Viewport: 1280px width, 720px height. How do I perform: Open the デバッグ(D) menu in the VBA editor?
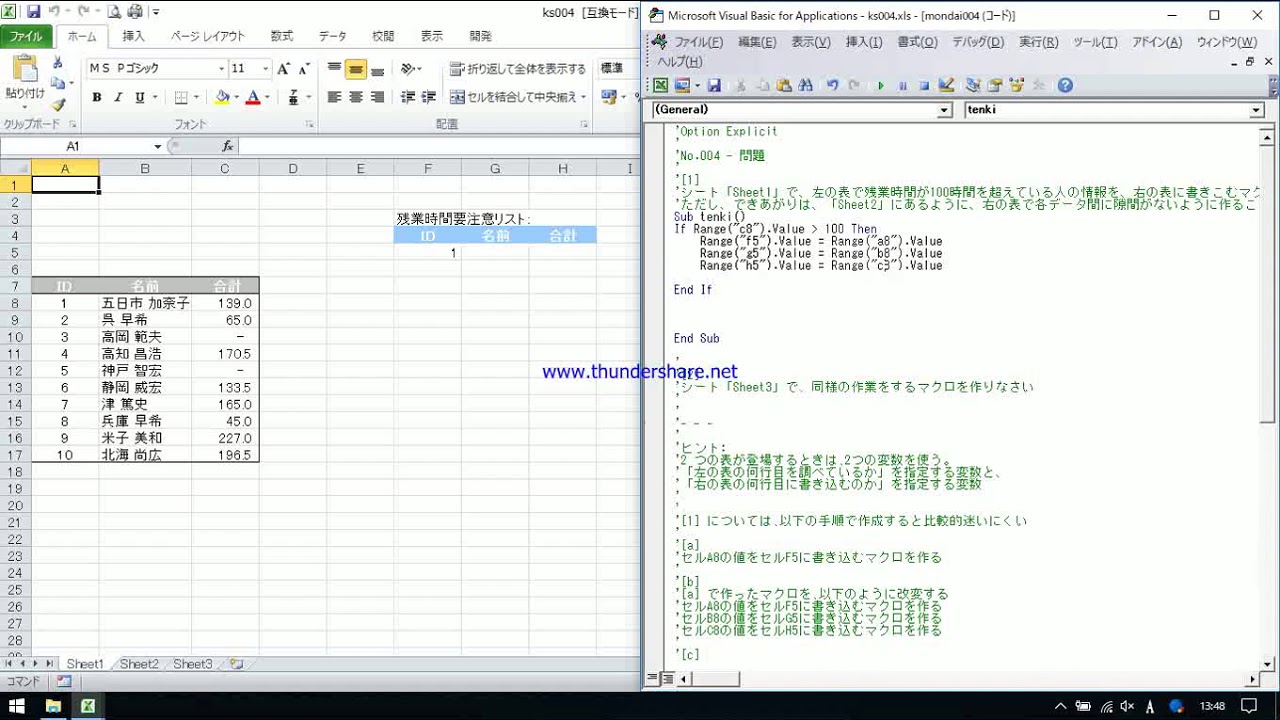(x=977, y=42)
